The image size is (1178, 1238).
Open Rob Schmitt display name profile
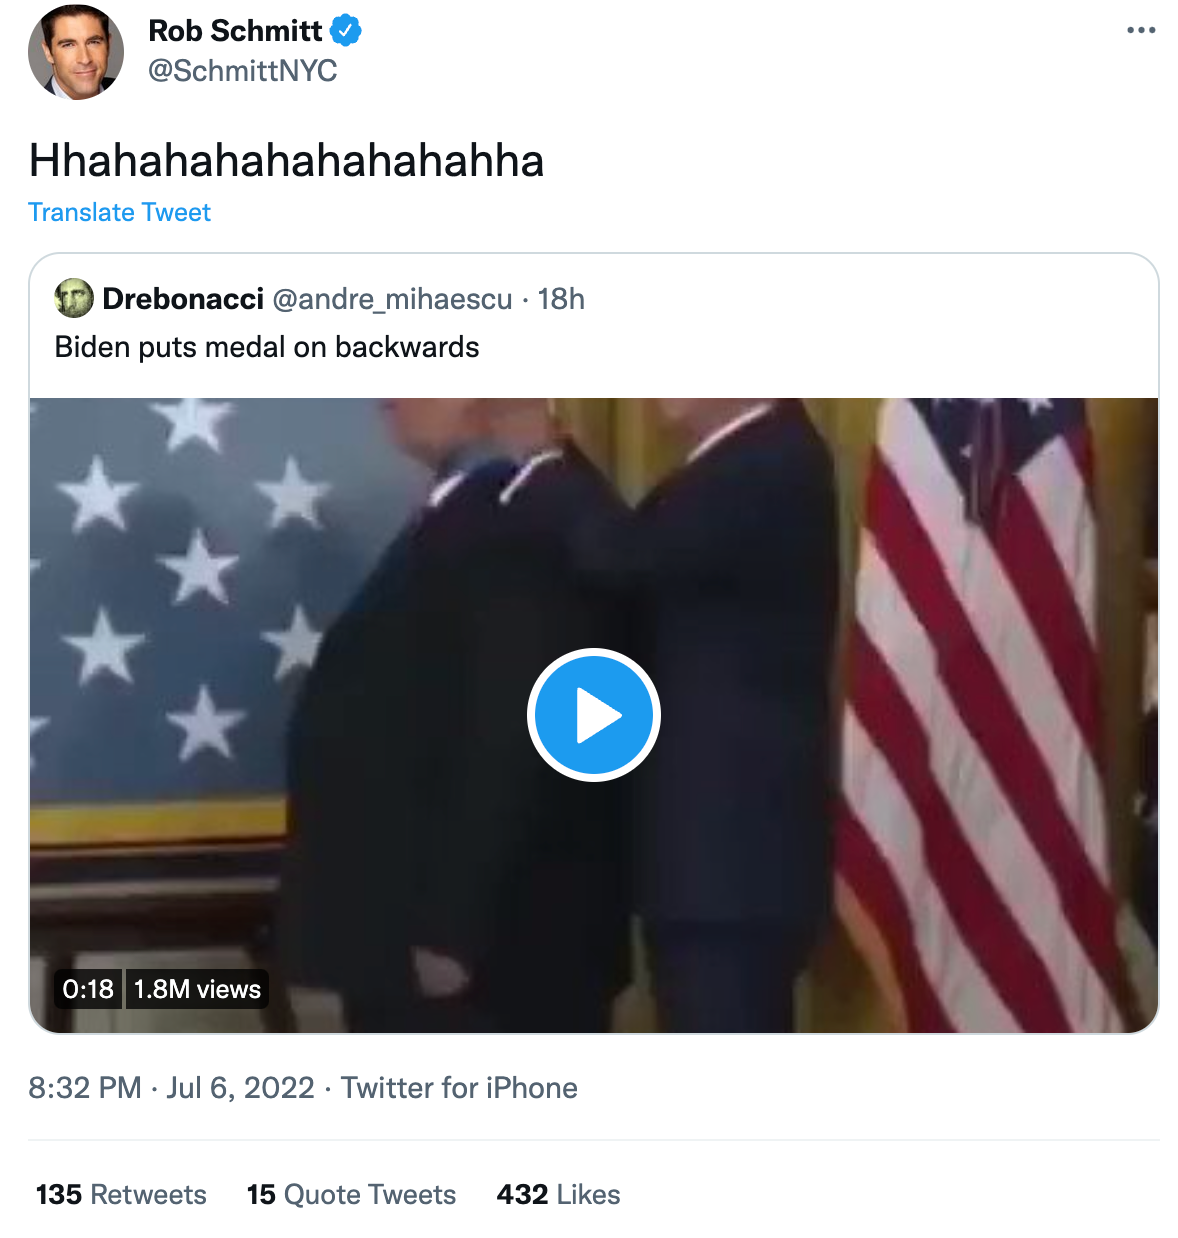tap(235, 31)
